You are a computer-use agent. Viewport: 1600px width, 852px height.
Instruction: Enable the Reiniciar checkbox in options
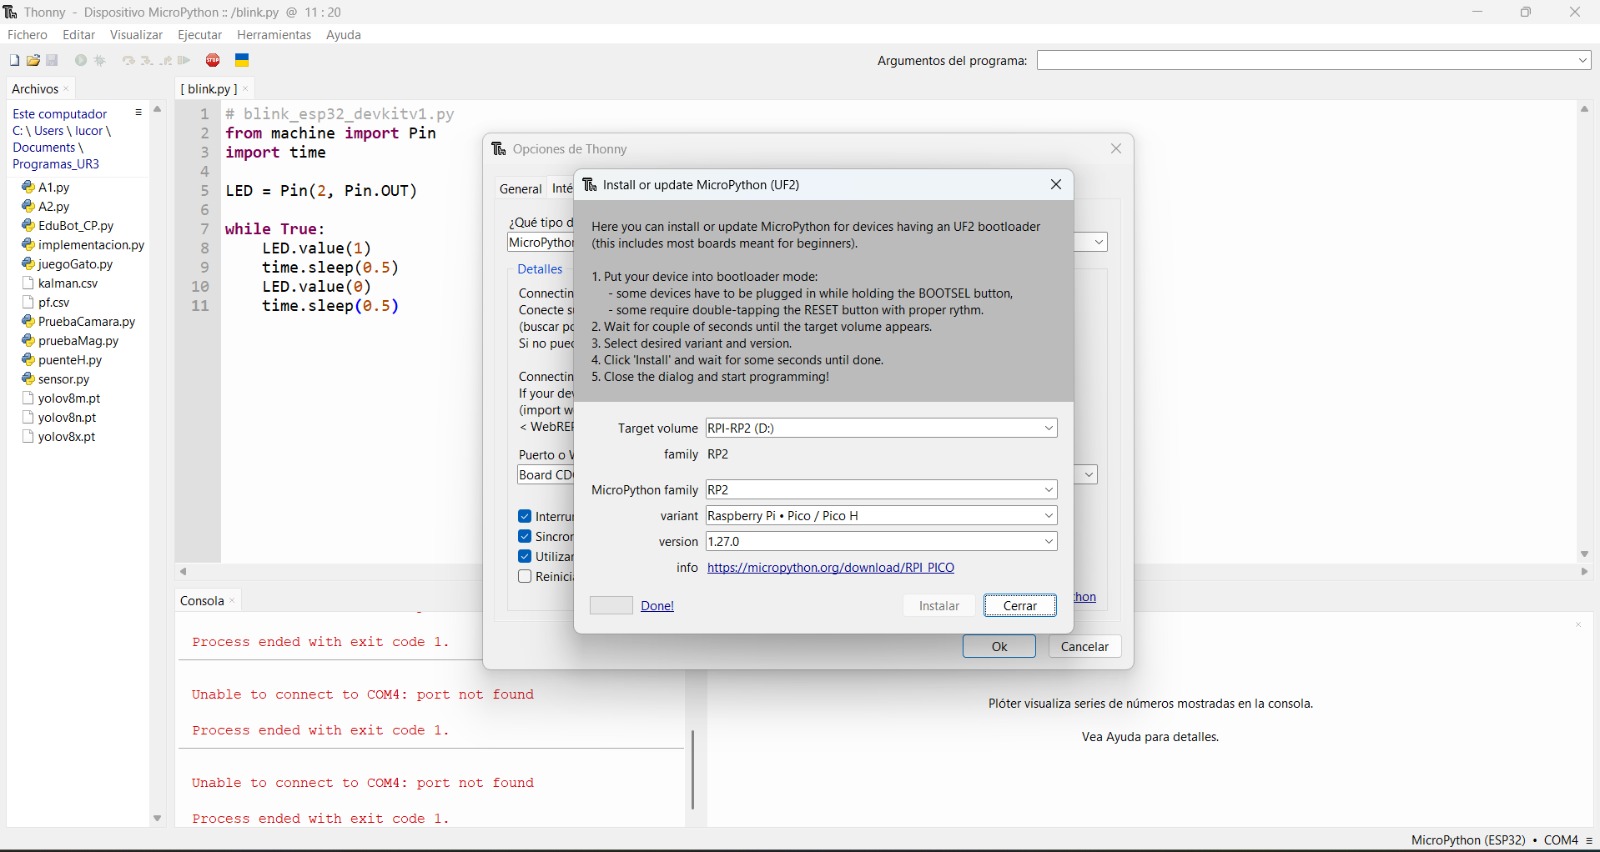[524, 577]
